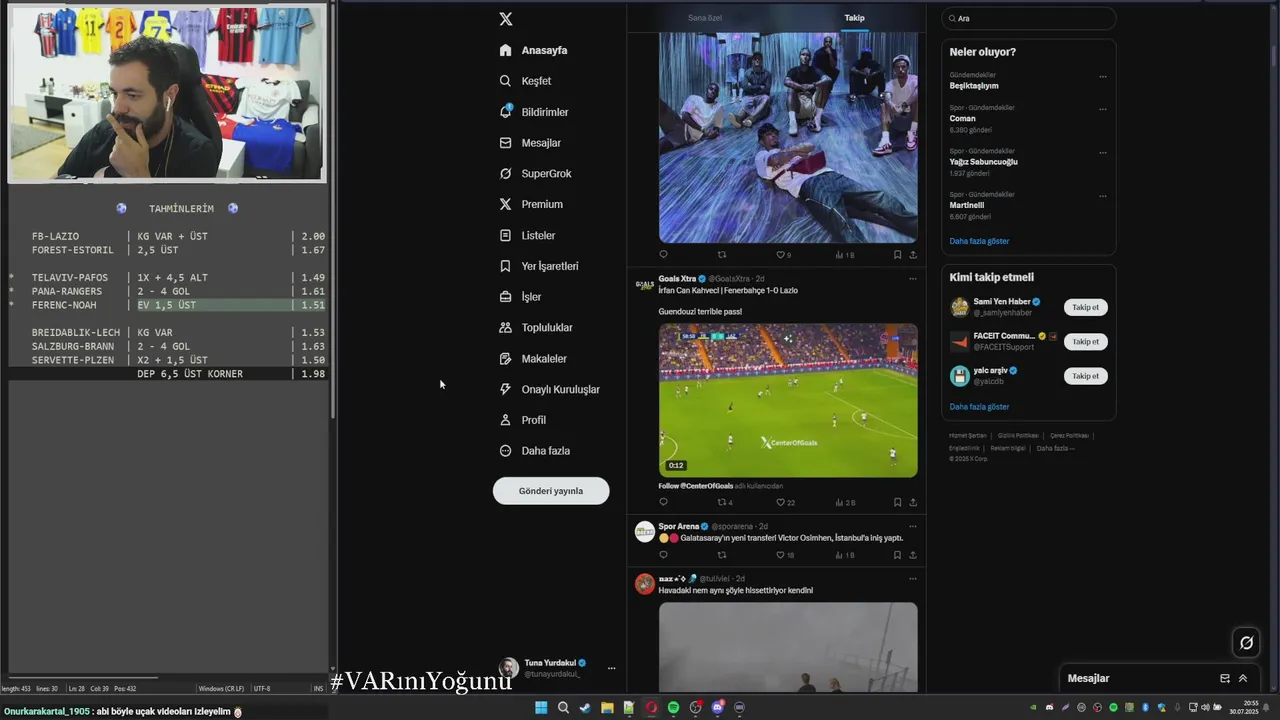
Task: Open Makaleler articles
Action: pos(532,358)
